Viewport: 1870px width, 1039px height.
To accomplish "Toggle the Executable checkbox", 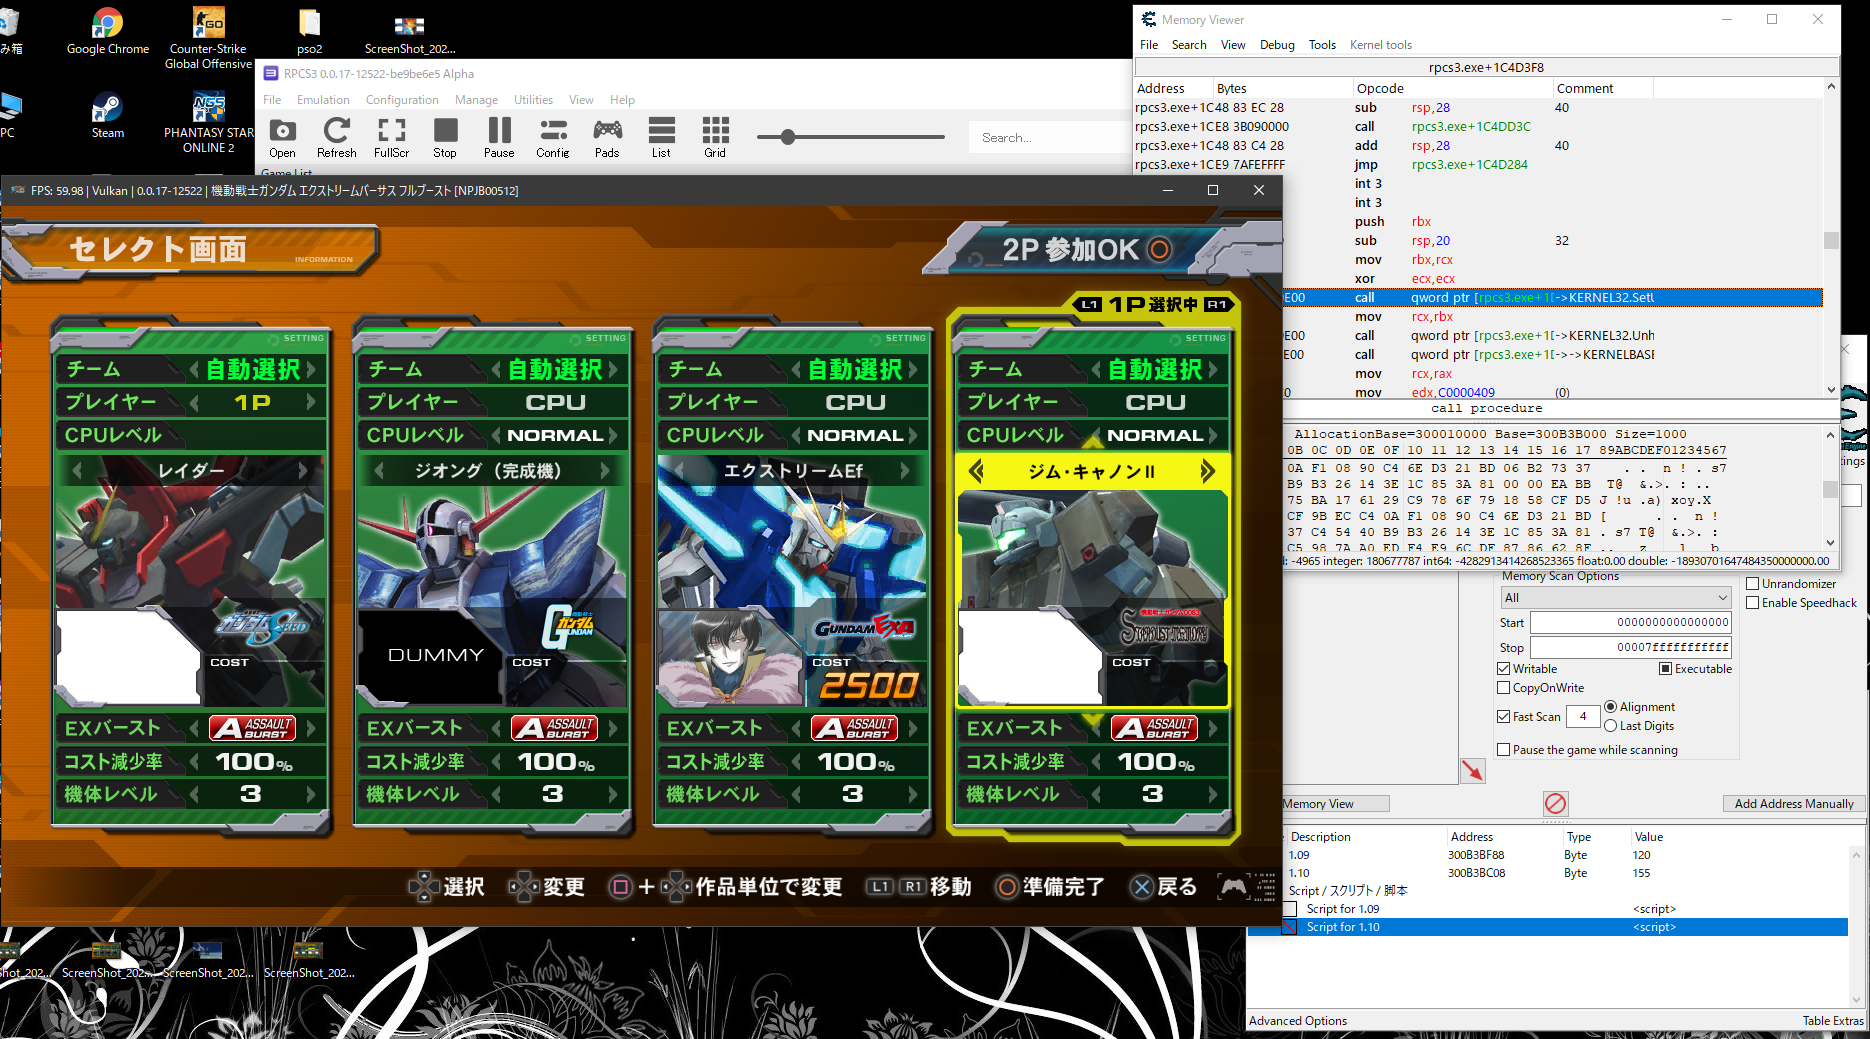I will click(1665, 669).
